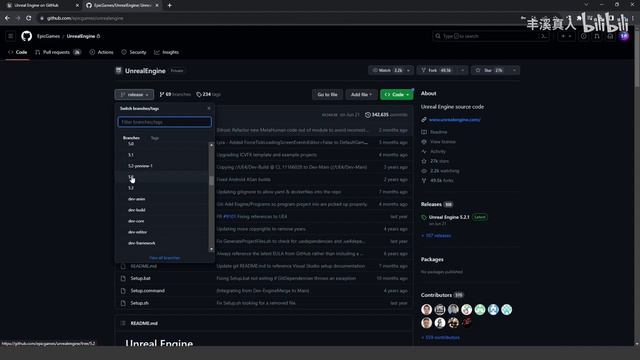Open the 49.5k forks link

point(442,180)
